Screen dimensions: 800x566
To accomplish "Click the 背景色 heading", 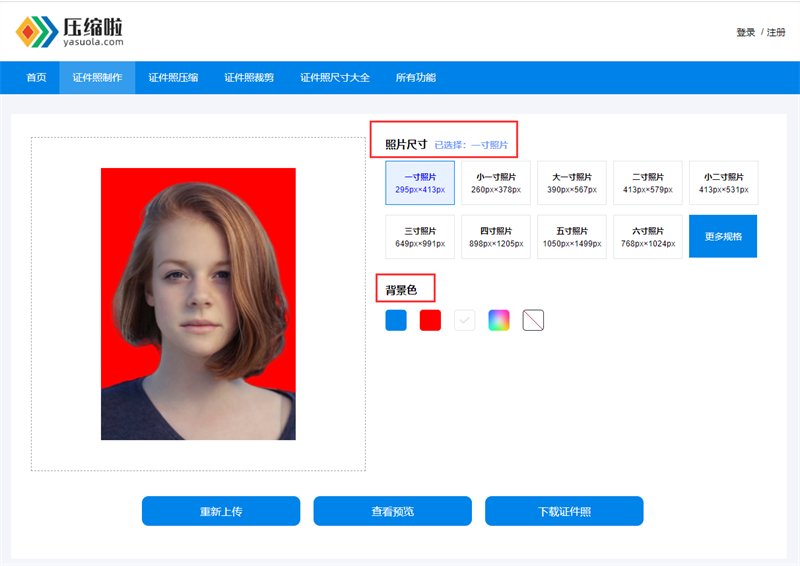I will tap(401, 290).
